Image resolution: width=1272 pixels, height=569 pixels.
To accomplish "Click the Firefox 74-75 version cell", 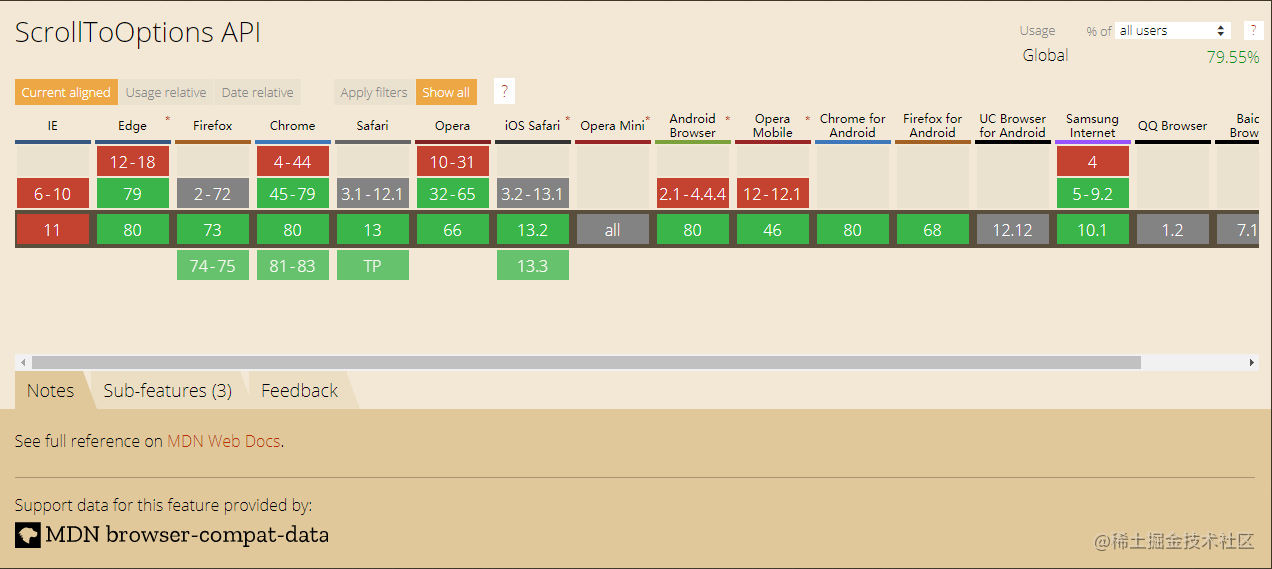I will [x=213, y=265].
